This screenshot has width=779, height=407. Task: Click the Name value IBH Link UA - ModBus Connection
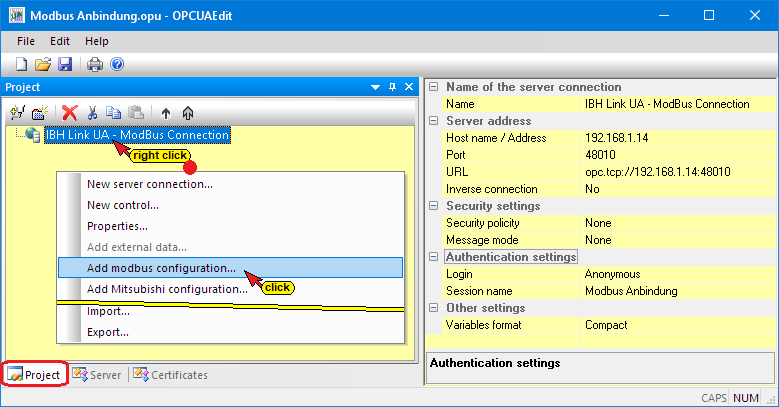(x=667, y=104)
